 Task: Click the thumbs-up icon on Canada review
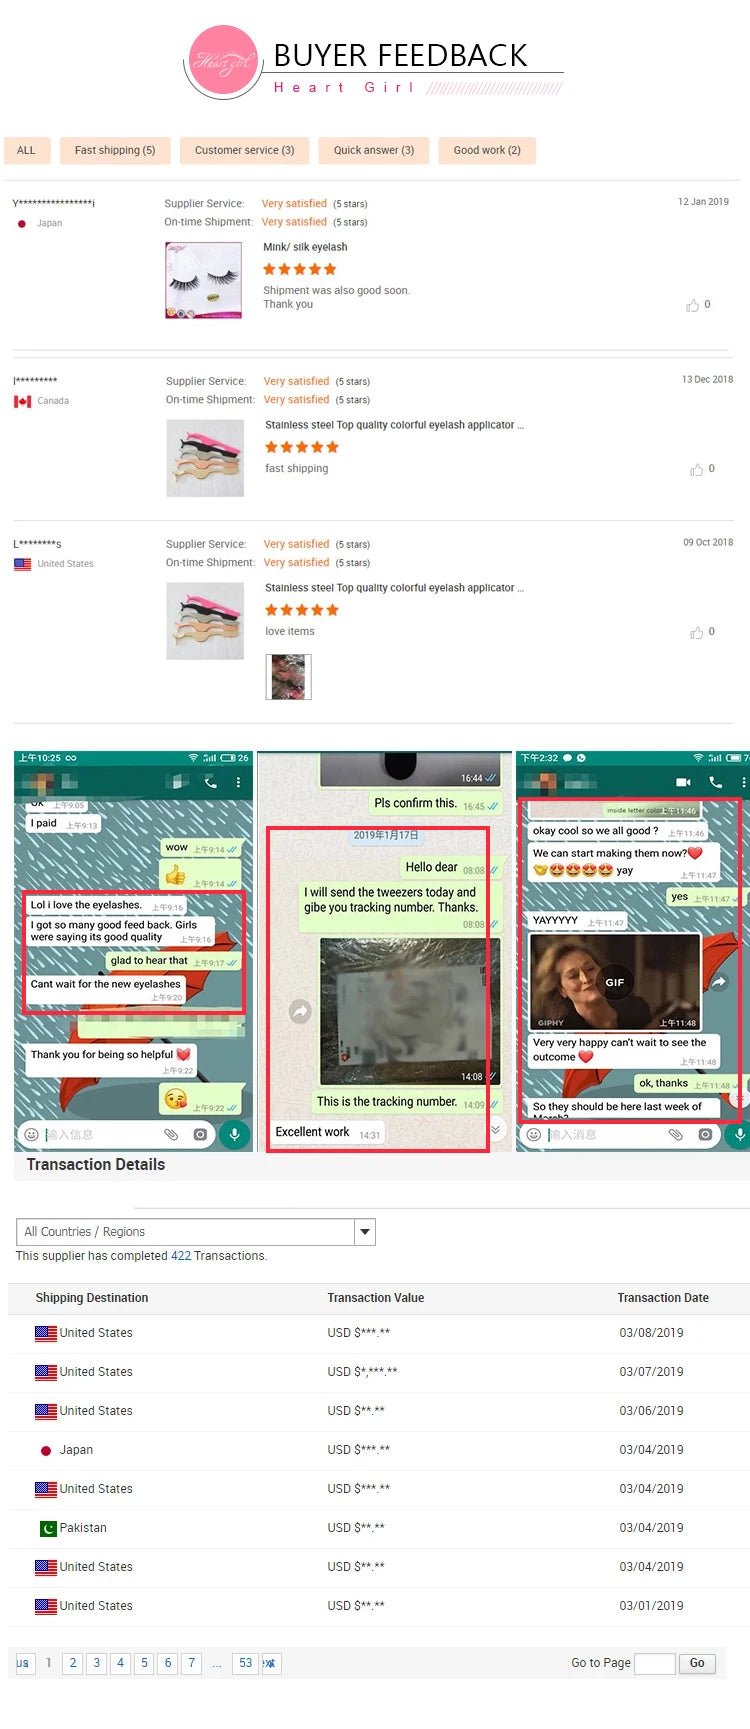(696, 470)
